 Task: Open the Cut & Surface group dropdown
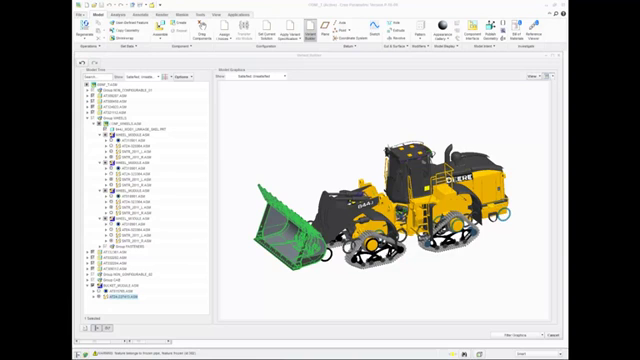click(396, 47)
